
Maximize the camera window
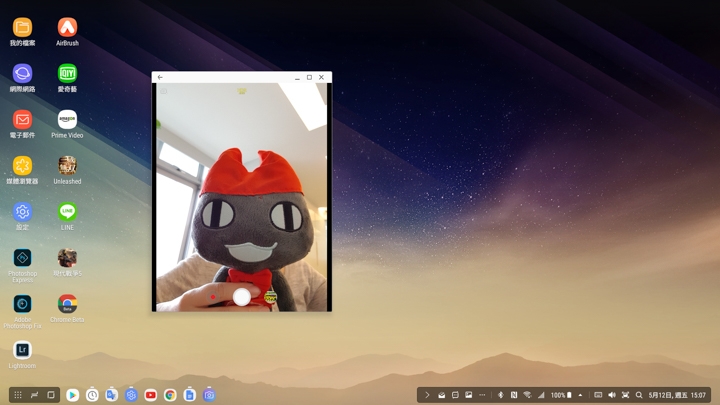(309, 77)
